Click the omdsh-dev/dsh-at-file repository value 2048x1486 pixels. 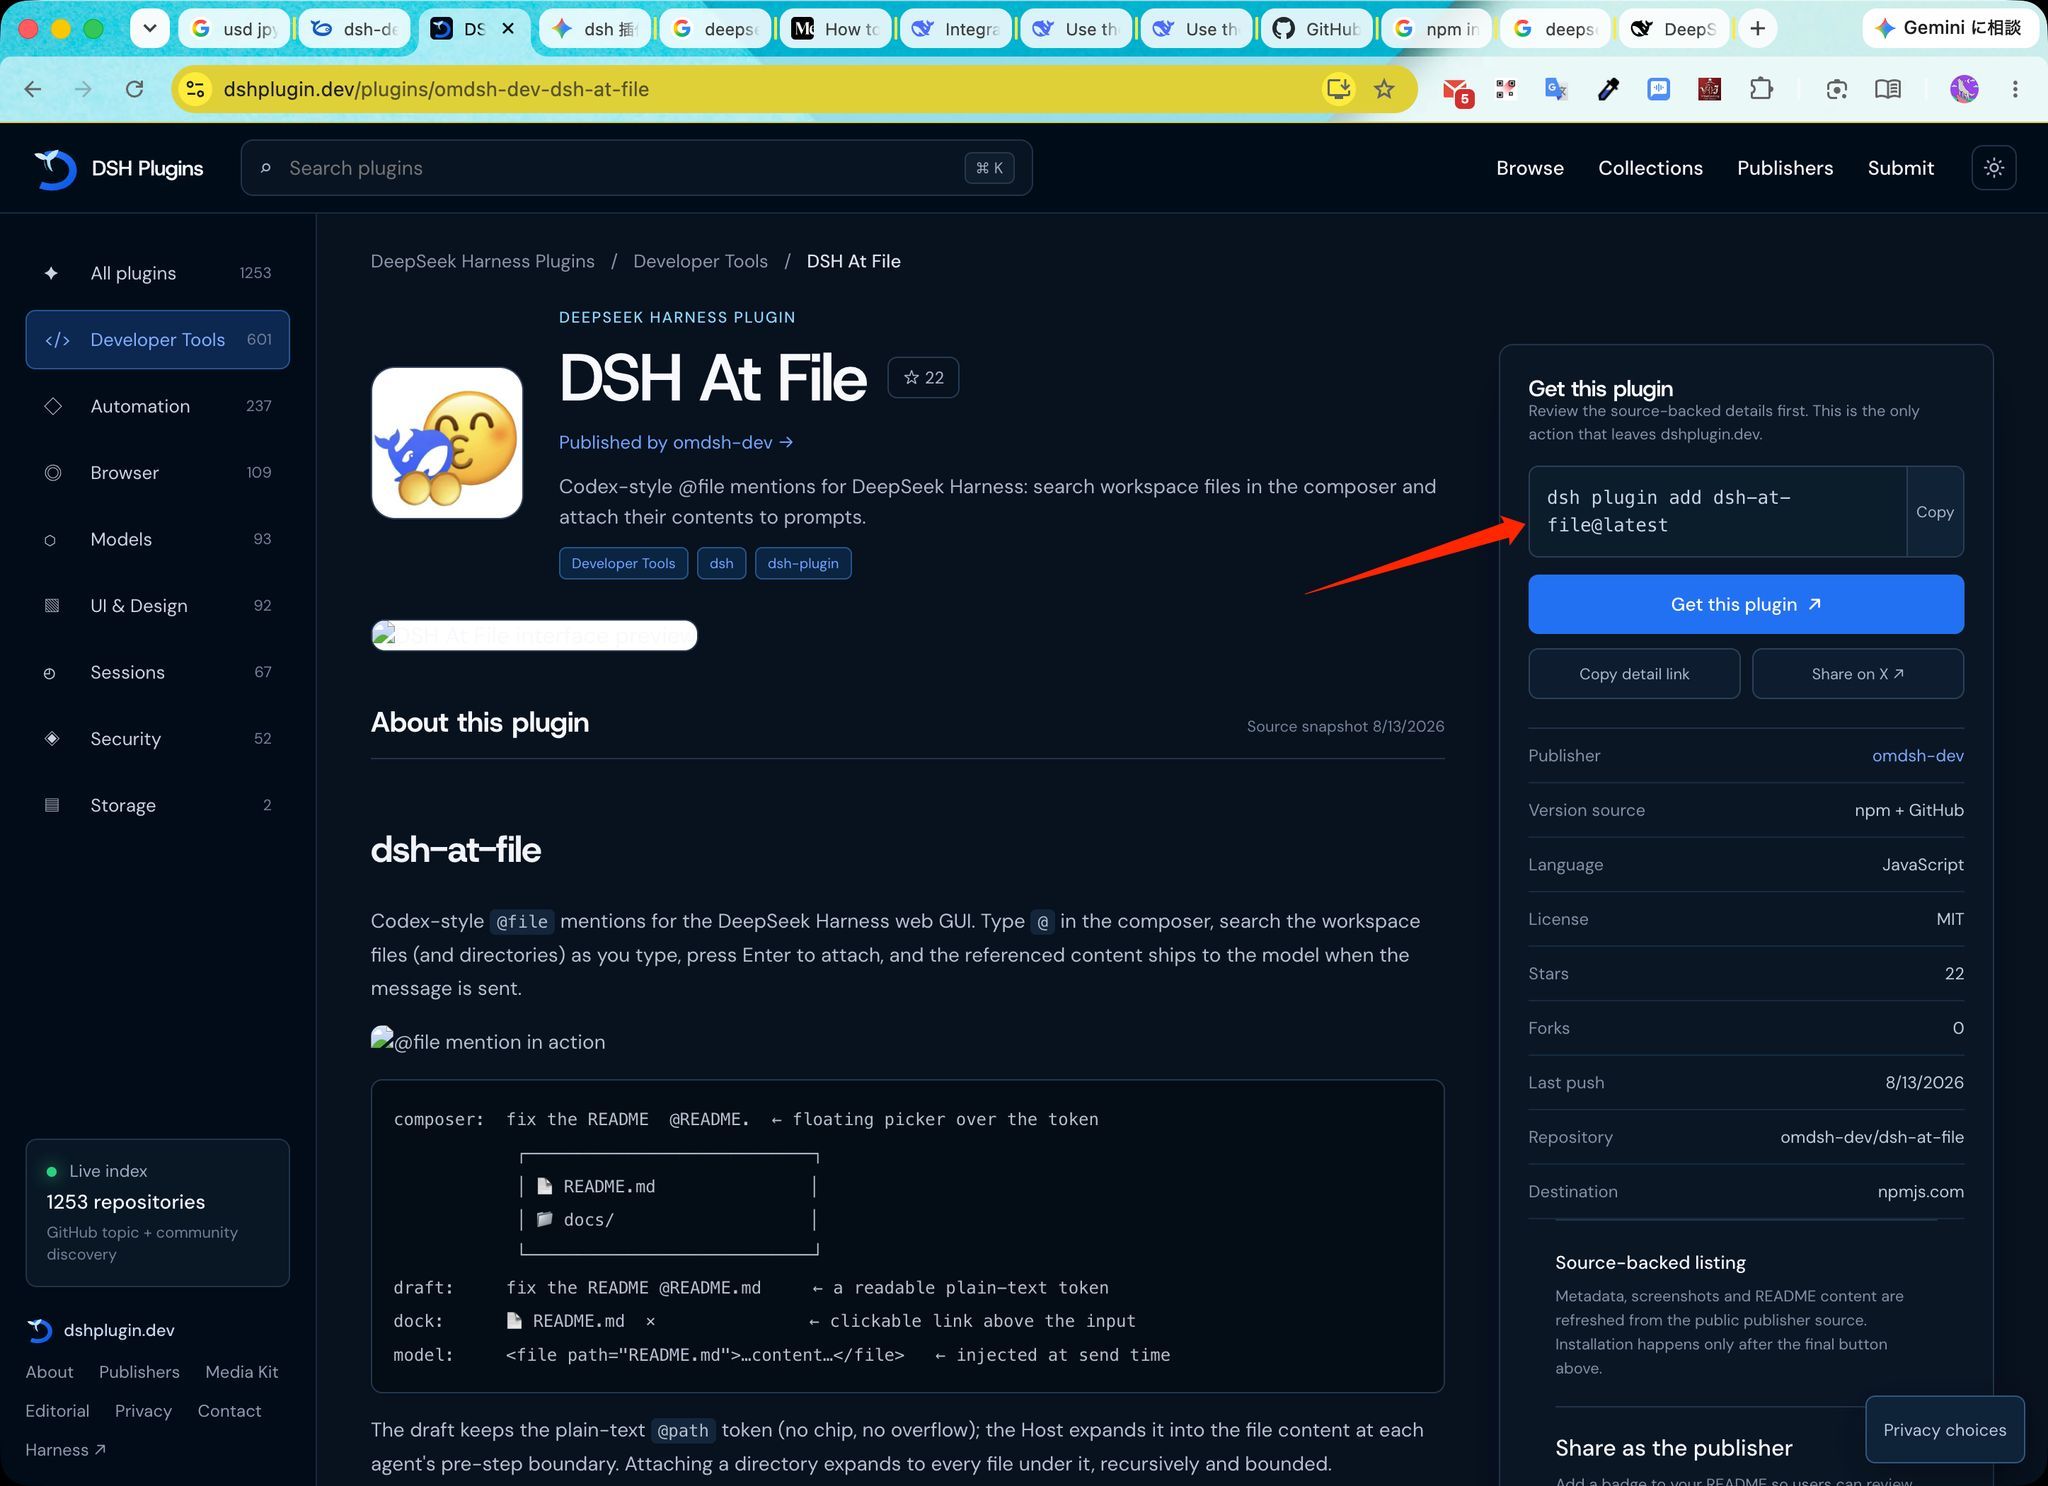[1871, 1137]
